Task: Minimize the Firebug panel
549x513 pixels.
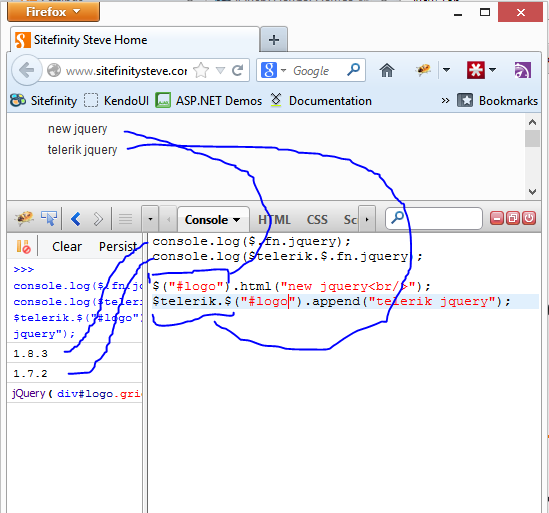Action: click(496, 218)
